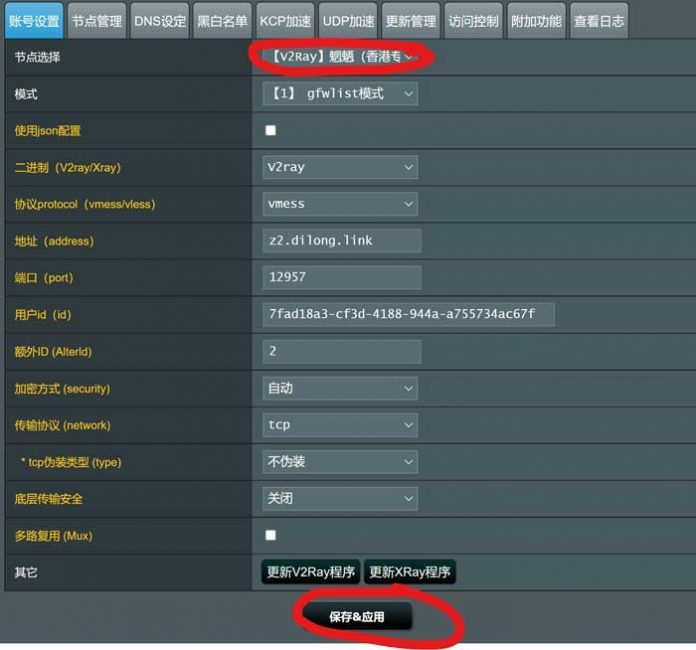Viewport: 696px width, 650px height.
Task: Expand the 节点选择 dropdown
Action: pos(339,57)
